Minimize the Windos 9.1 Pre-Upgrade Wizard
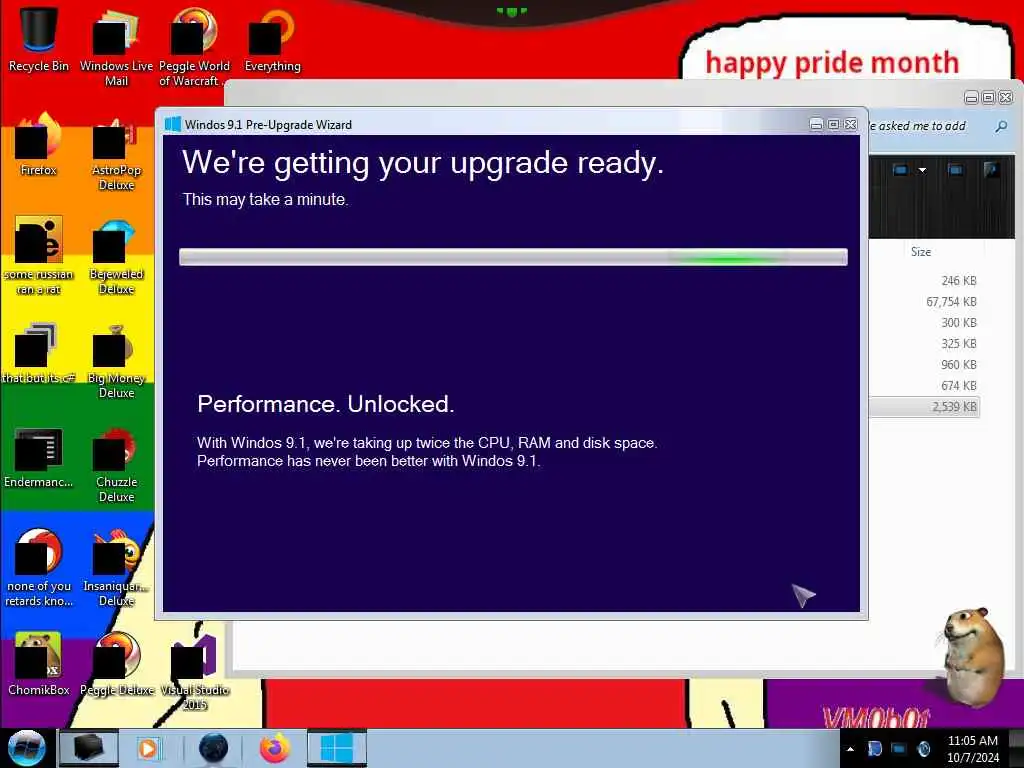1024x768 pixels. (x=816, y=124)
